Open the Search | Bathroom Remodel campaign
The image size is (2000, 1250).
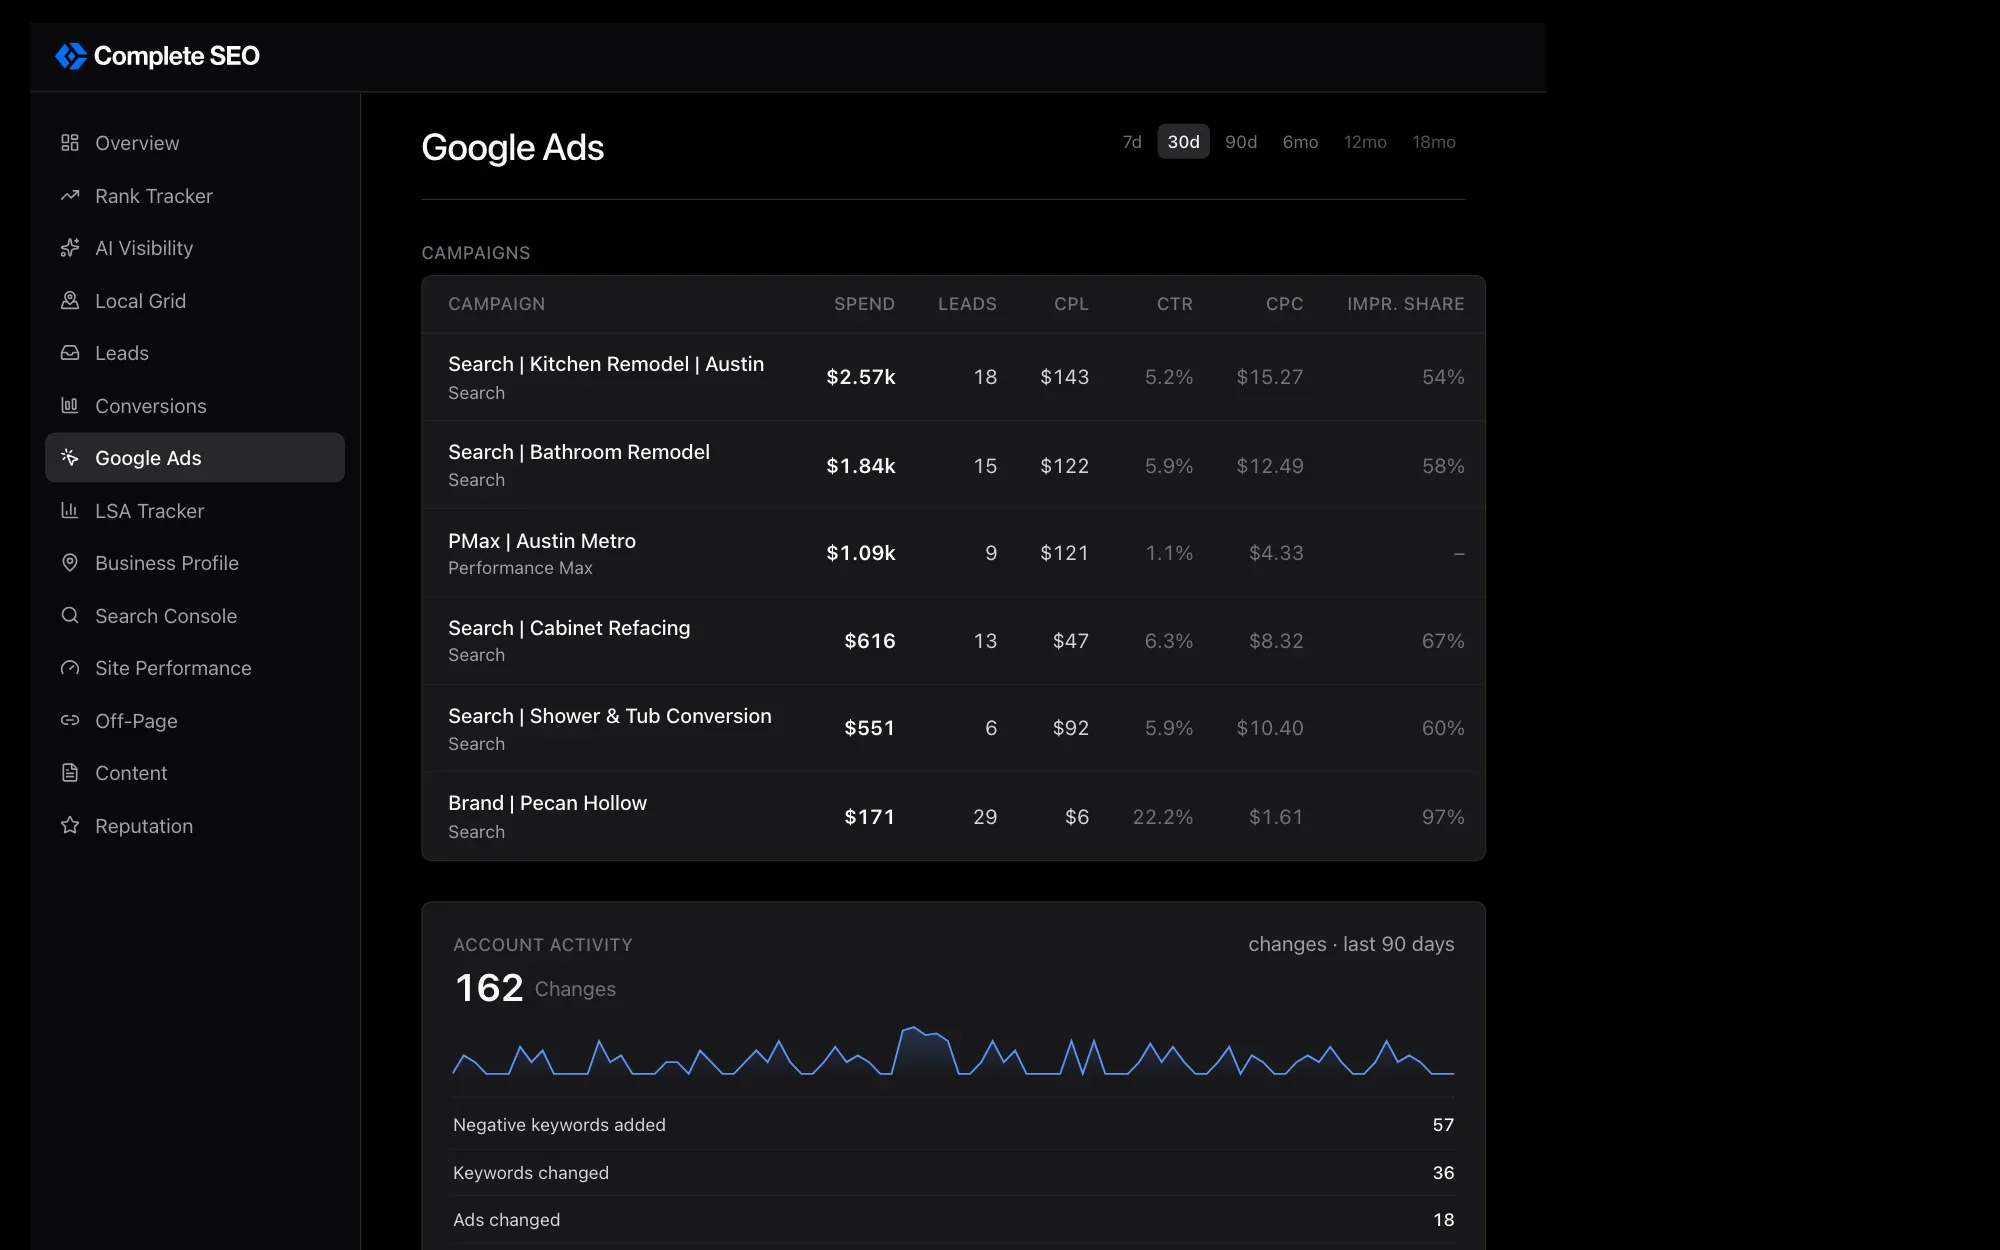click(953, 465)
